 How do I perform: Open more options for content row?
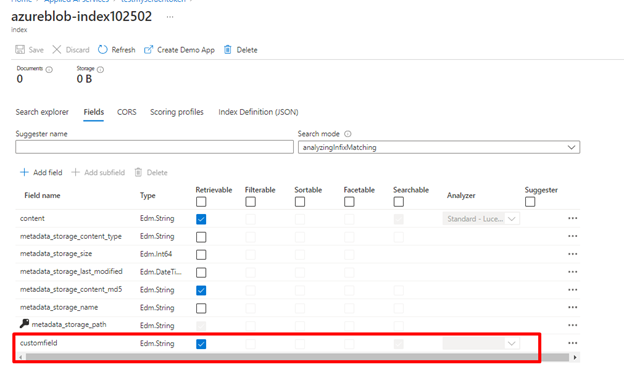point(573,218)
